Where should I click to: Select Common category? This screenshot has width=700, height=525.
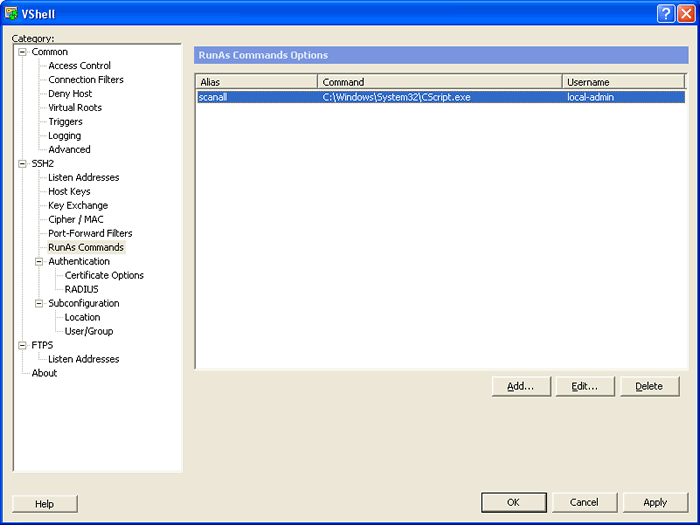point(50,52)
